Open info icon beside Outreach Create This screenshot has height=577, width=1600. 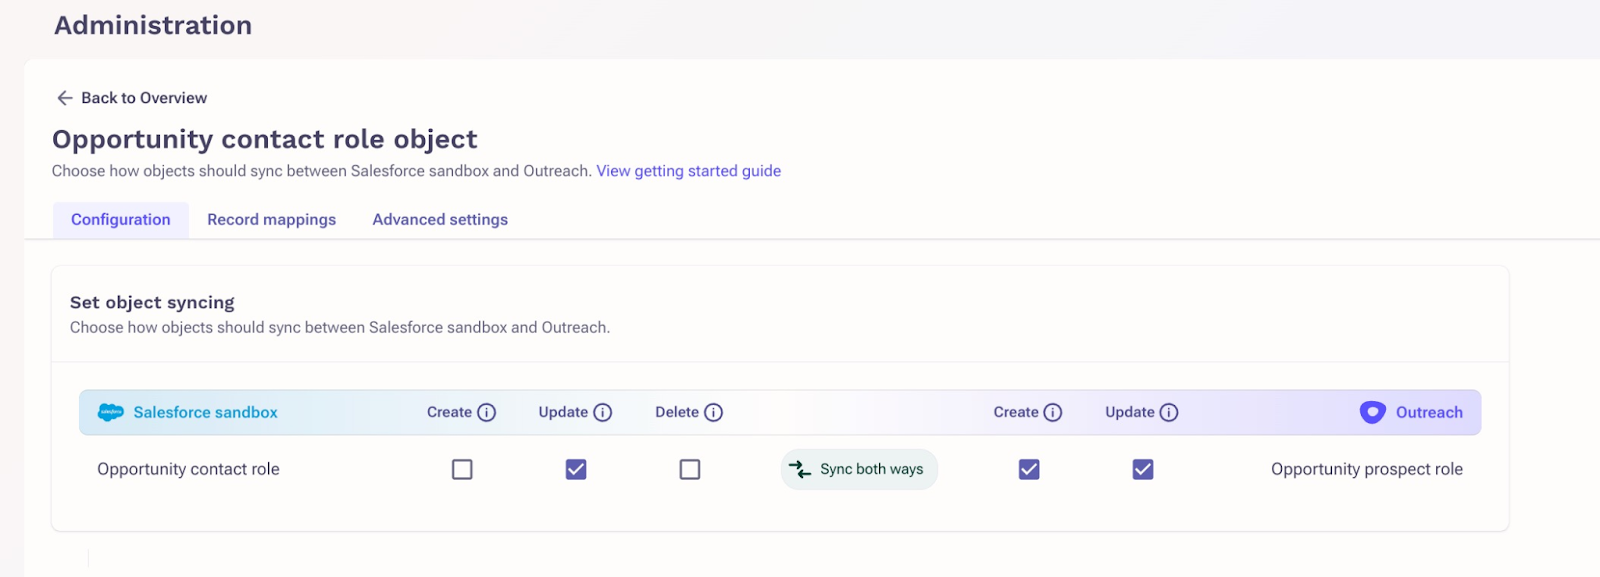(1053, 412)
